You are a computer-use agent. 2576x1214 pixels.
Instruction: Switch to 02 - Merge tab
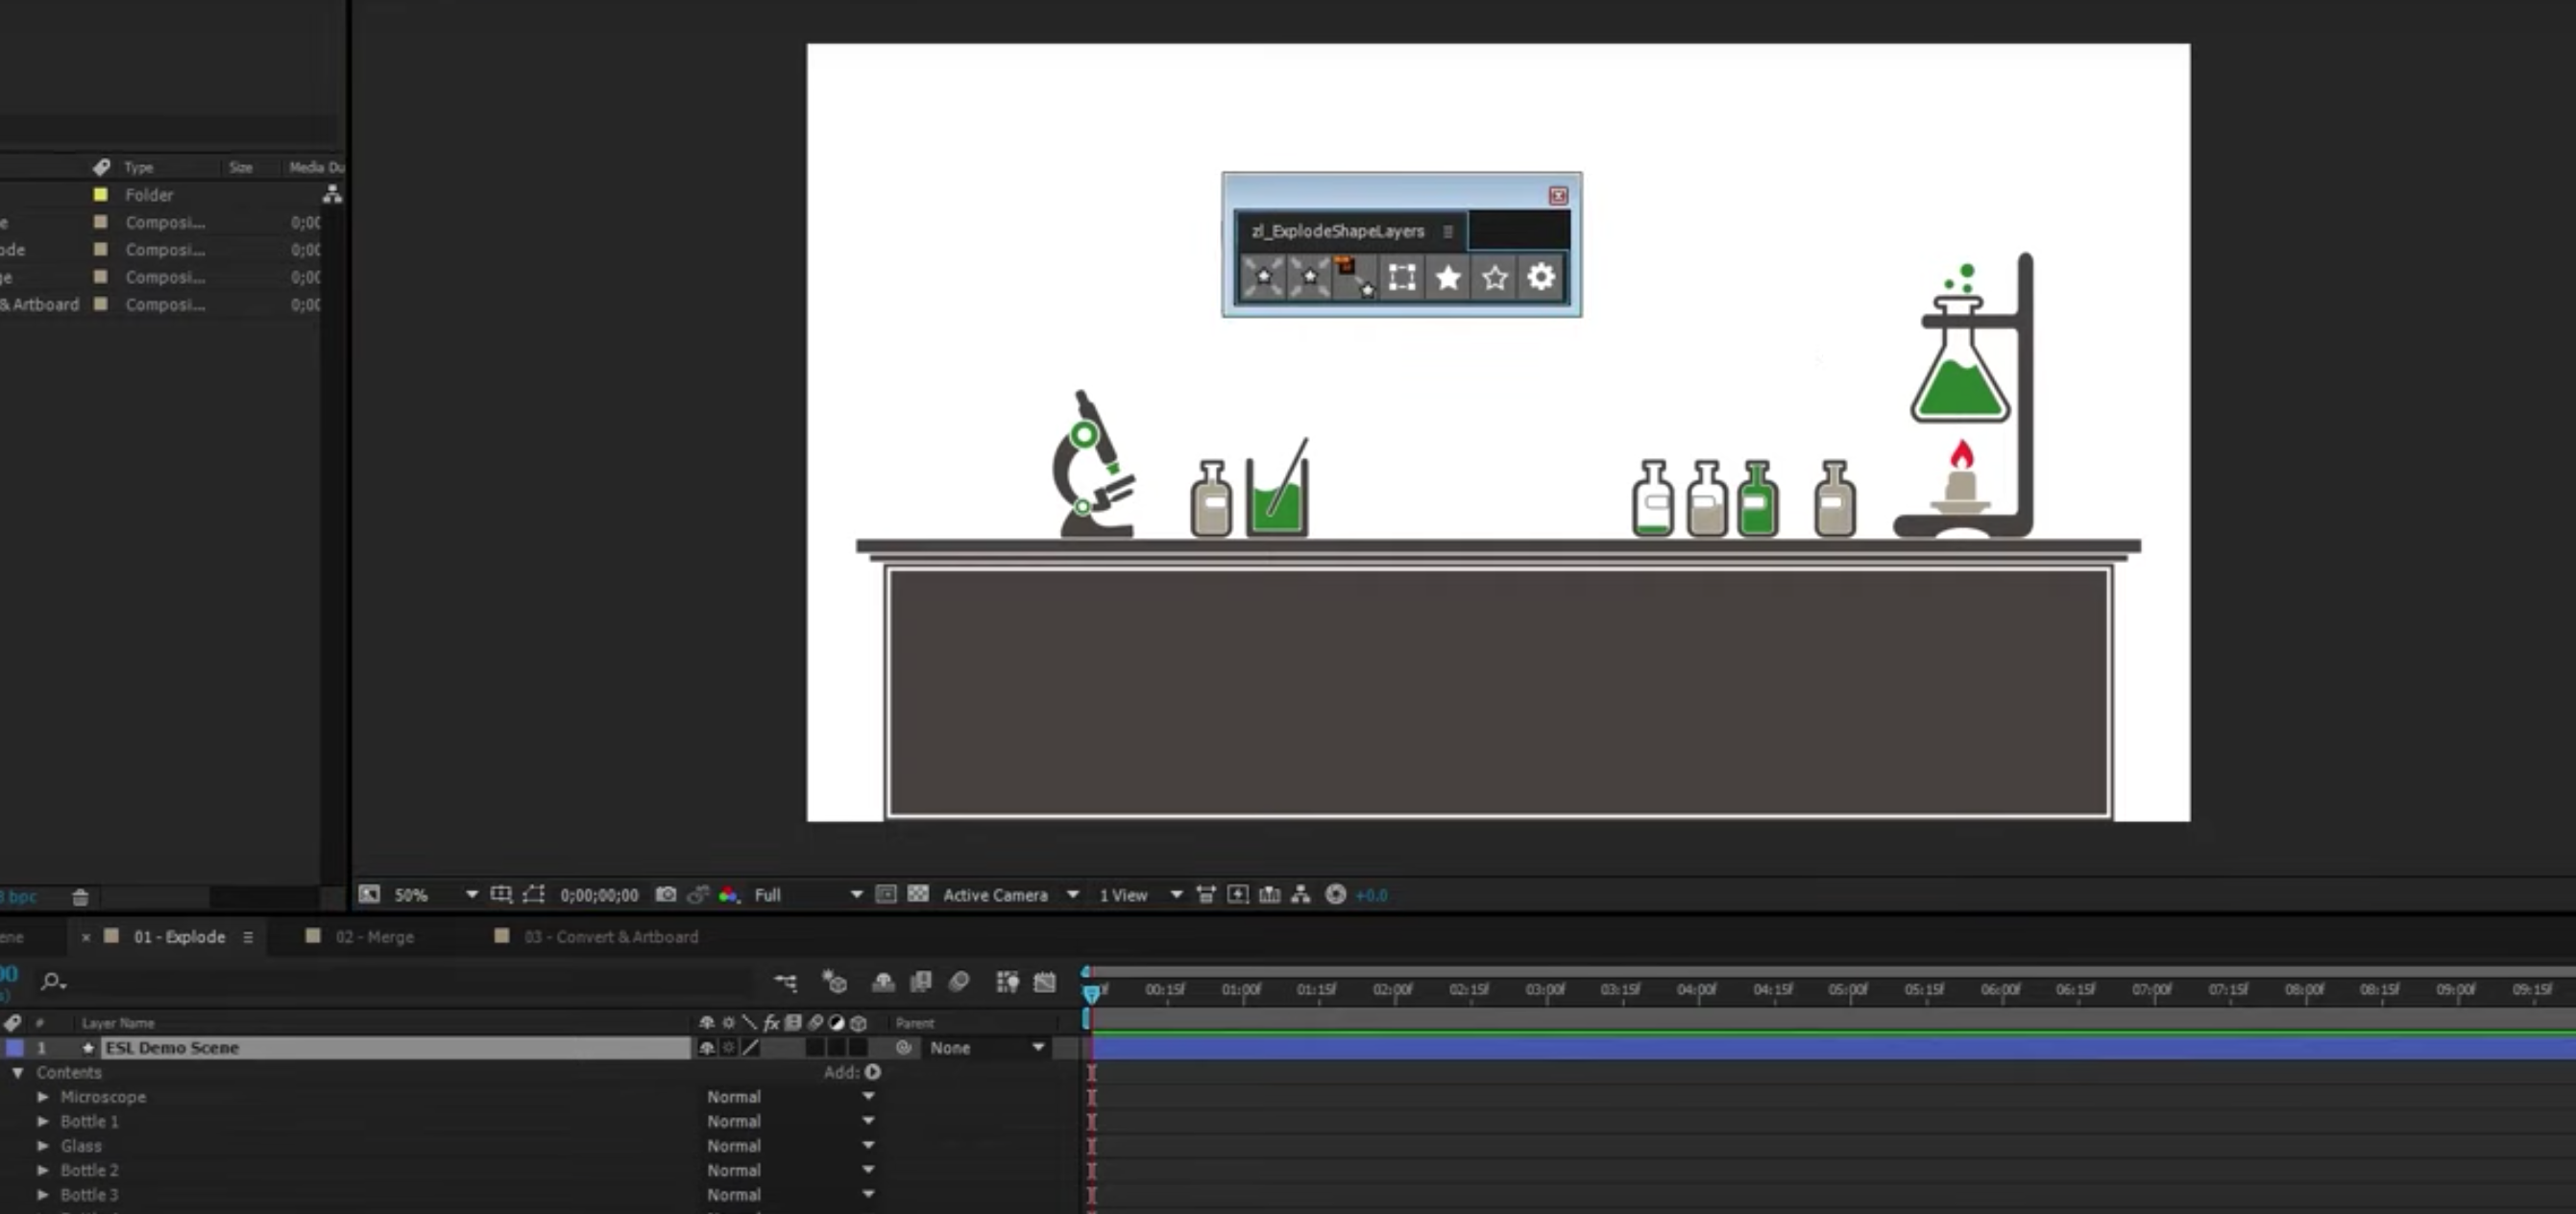374,937
